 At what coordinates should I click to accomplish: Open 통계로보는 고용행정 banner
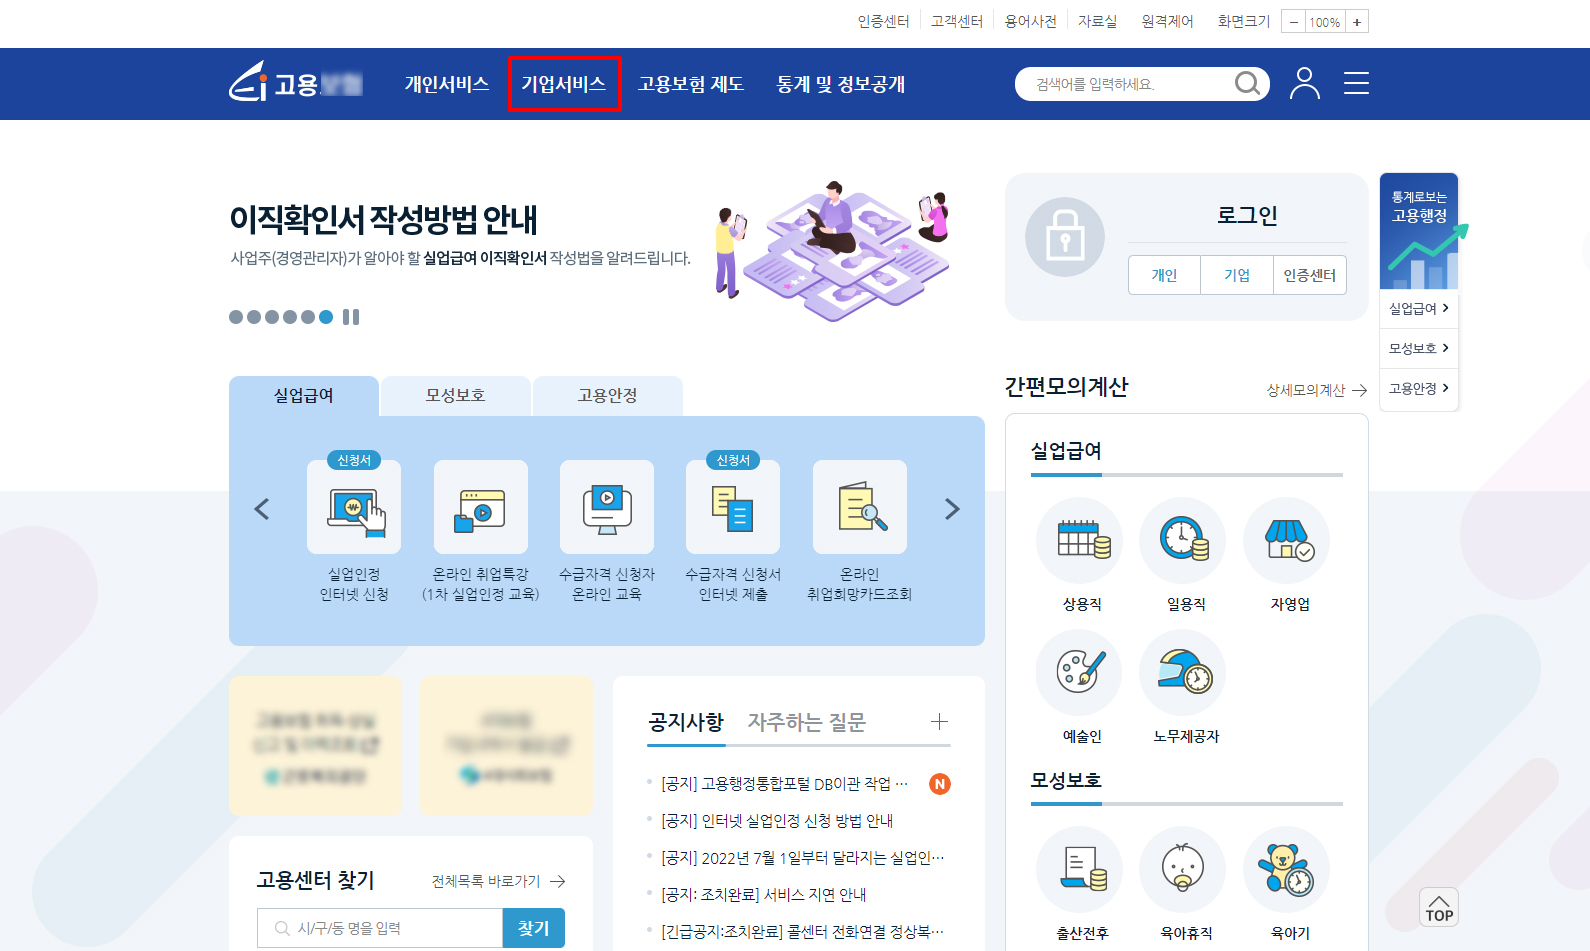(x=1419, y=231)
